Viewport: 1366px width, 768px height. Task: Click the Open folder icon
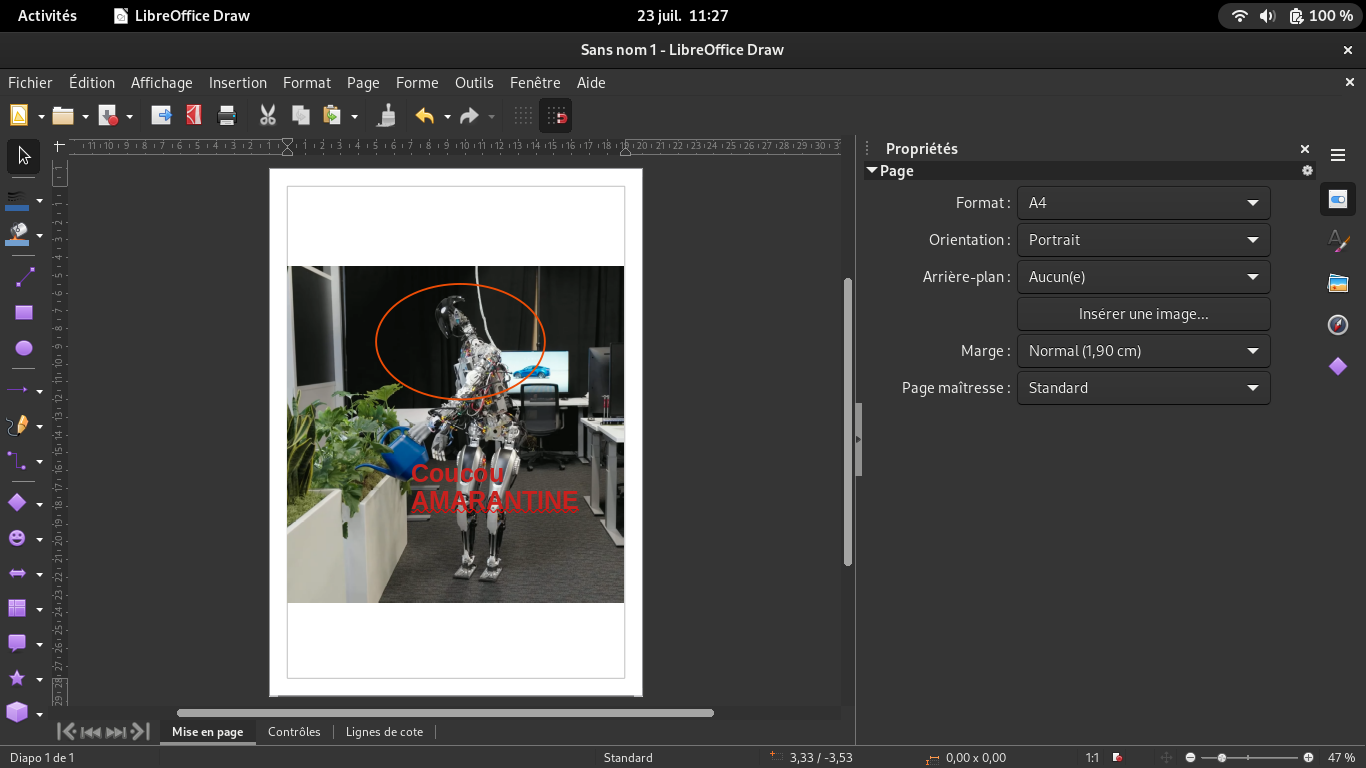coord(63,116)
